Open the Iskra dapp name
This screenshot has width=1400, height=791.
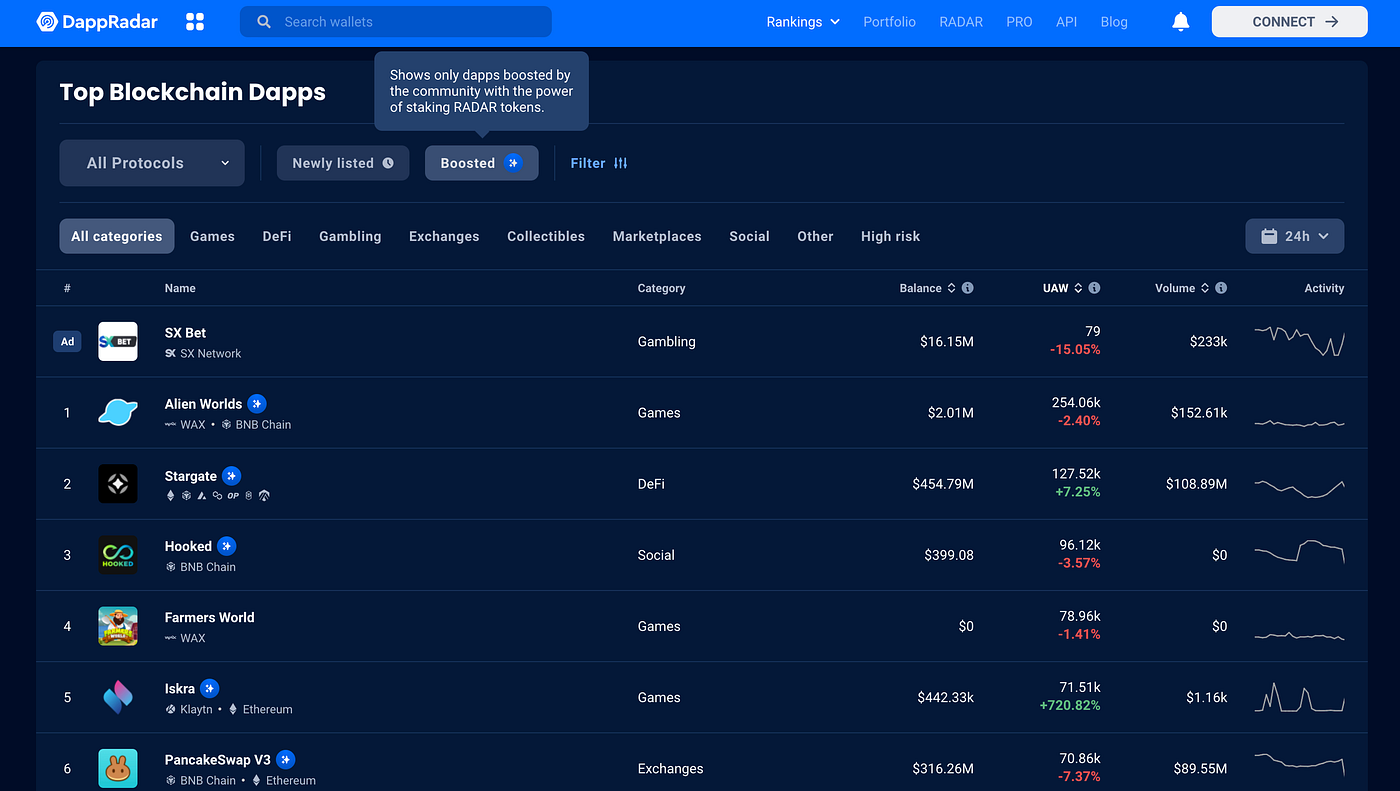click(180, 688)
